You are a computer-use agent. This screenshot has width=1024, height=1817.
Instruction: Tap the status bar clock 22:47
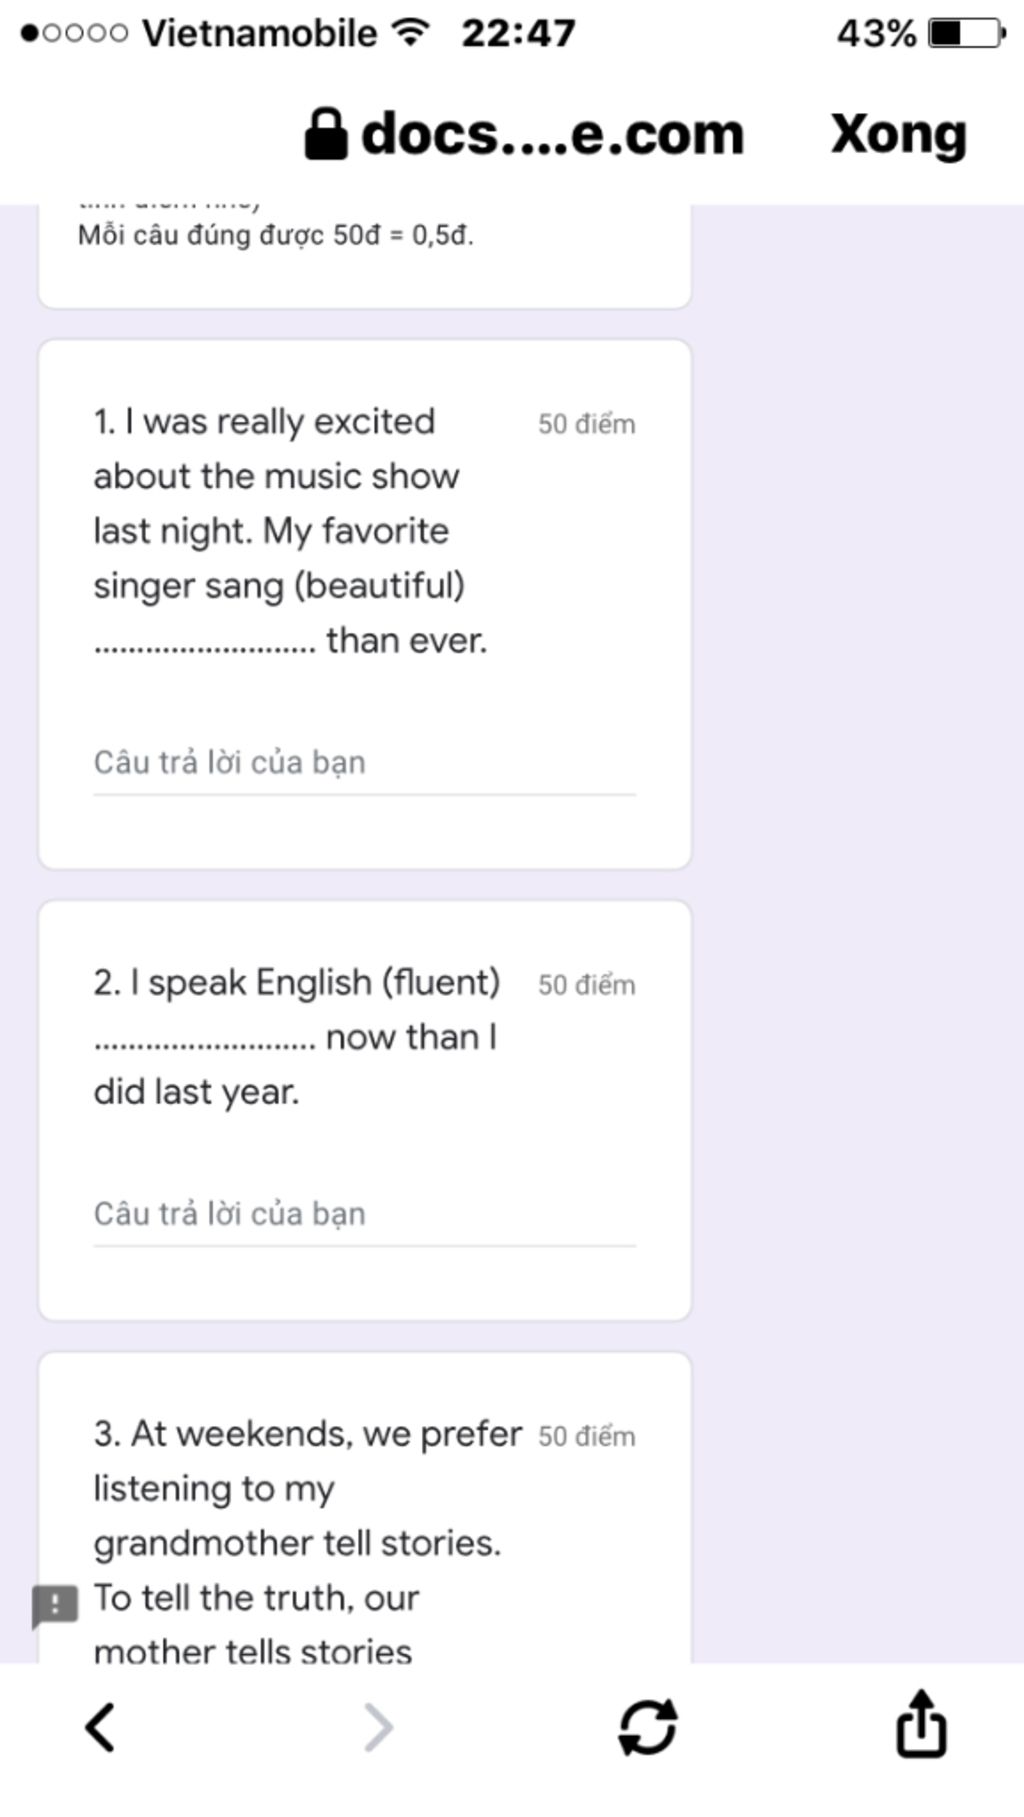click(518, 33)
